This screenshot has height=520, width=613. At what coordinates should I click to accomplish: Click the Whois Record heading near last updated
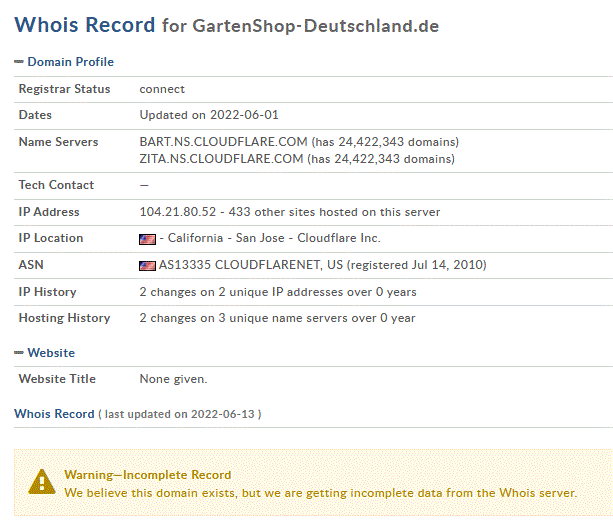pos(54,414)
